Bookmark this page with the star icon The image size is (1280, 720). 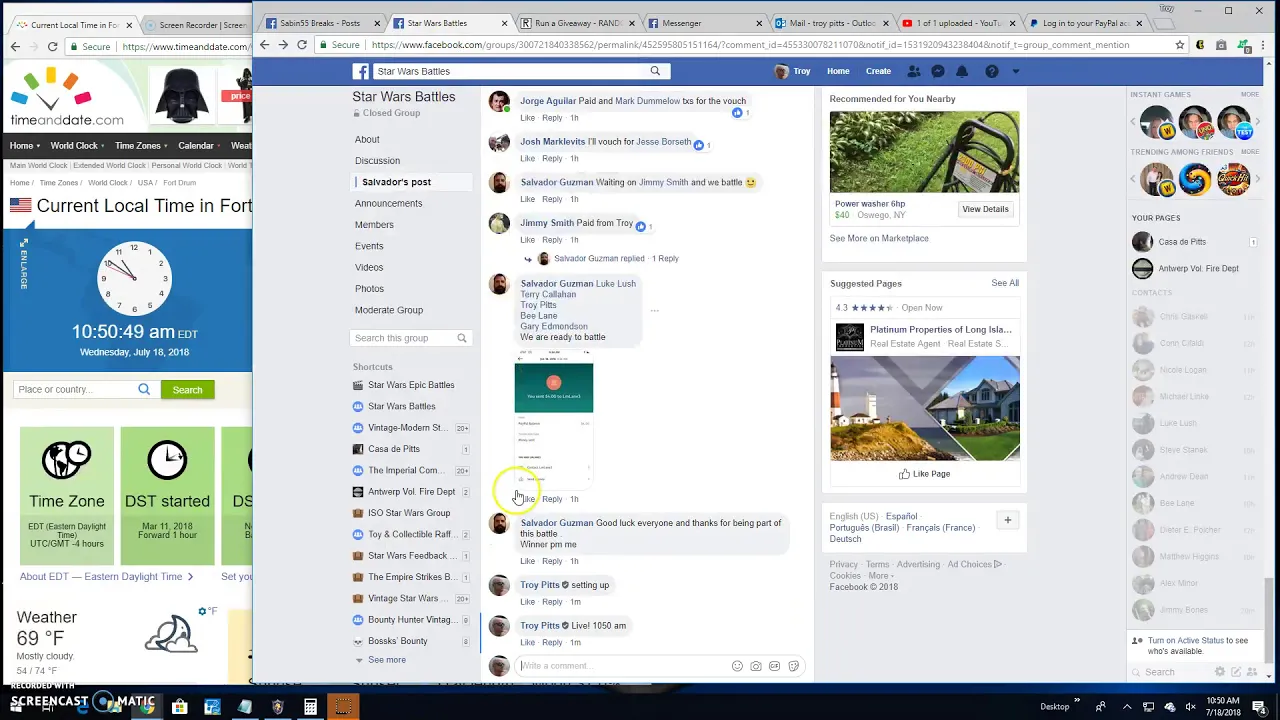point(1180,45)
